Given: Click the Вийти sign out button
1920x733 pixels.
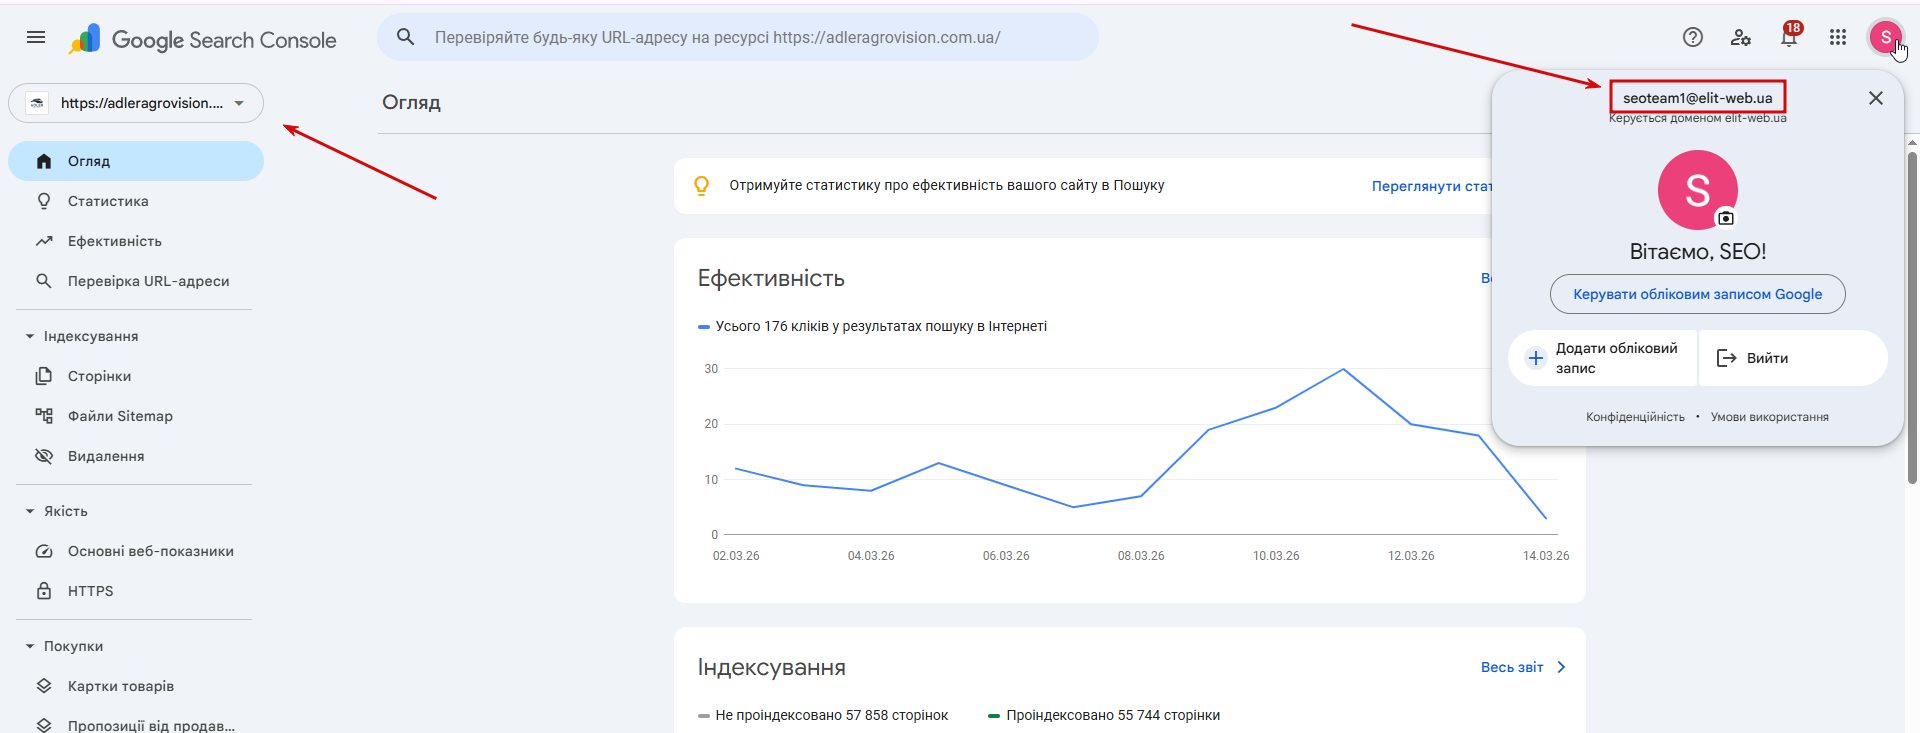Looking at the screenshot, I should click(x=1766, y=358).
